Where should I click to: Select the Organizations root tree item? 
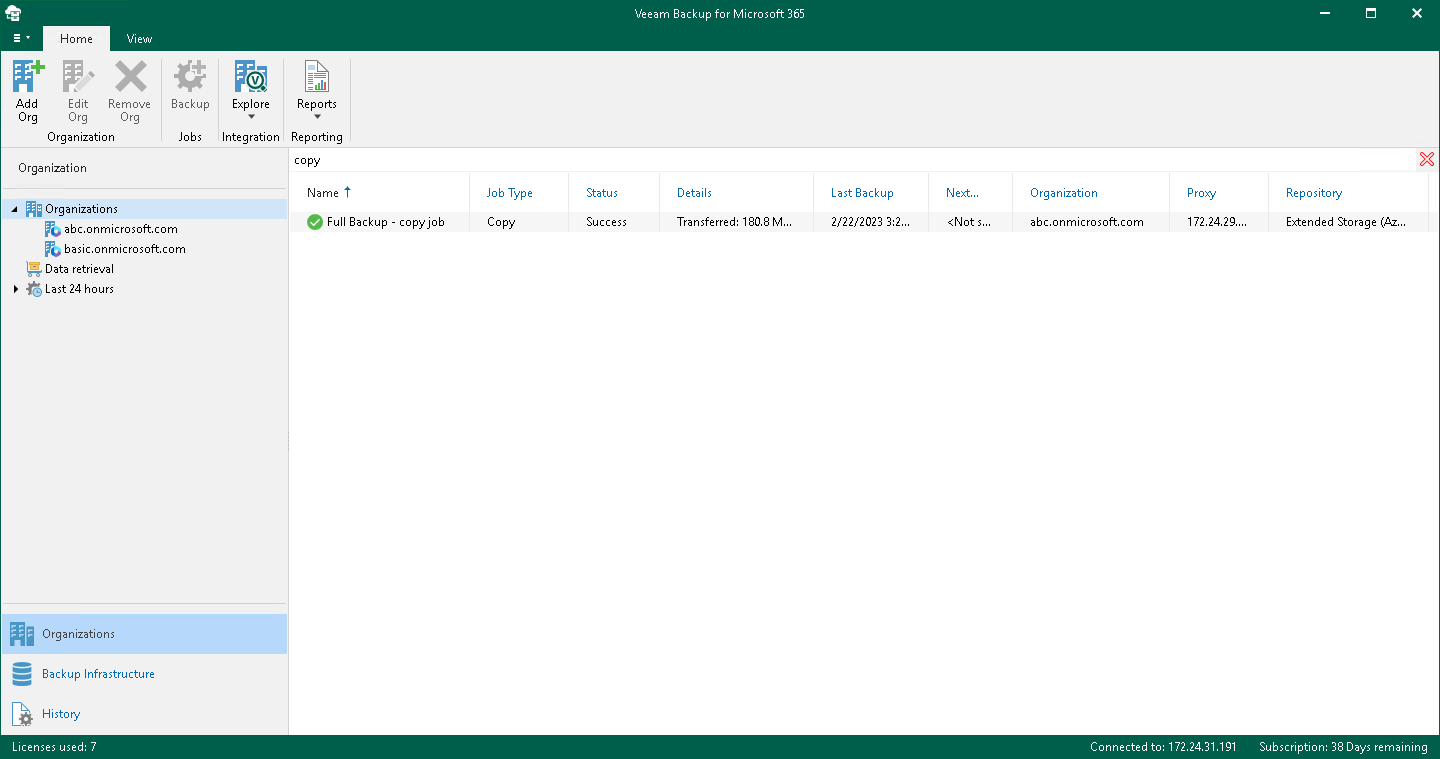point(81,209)
